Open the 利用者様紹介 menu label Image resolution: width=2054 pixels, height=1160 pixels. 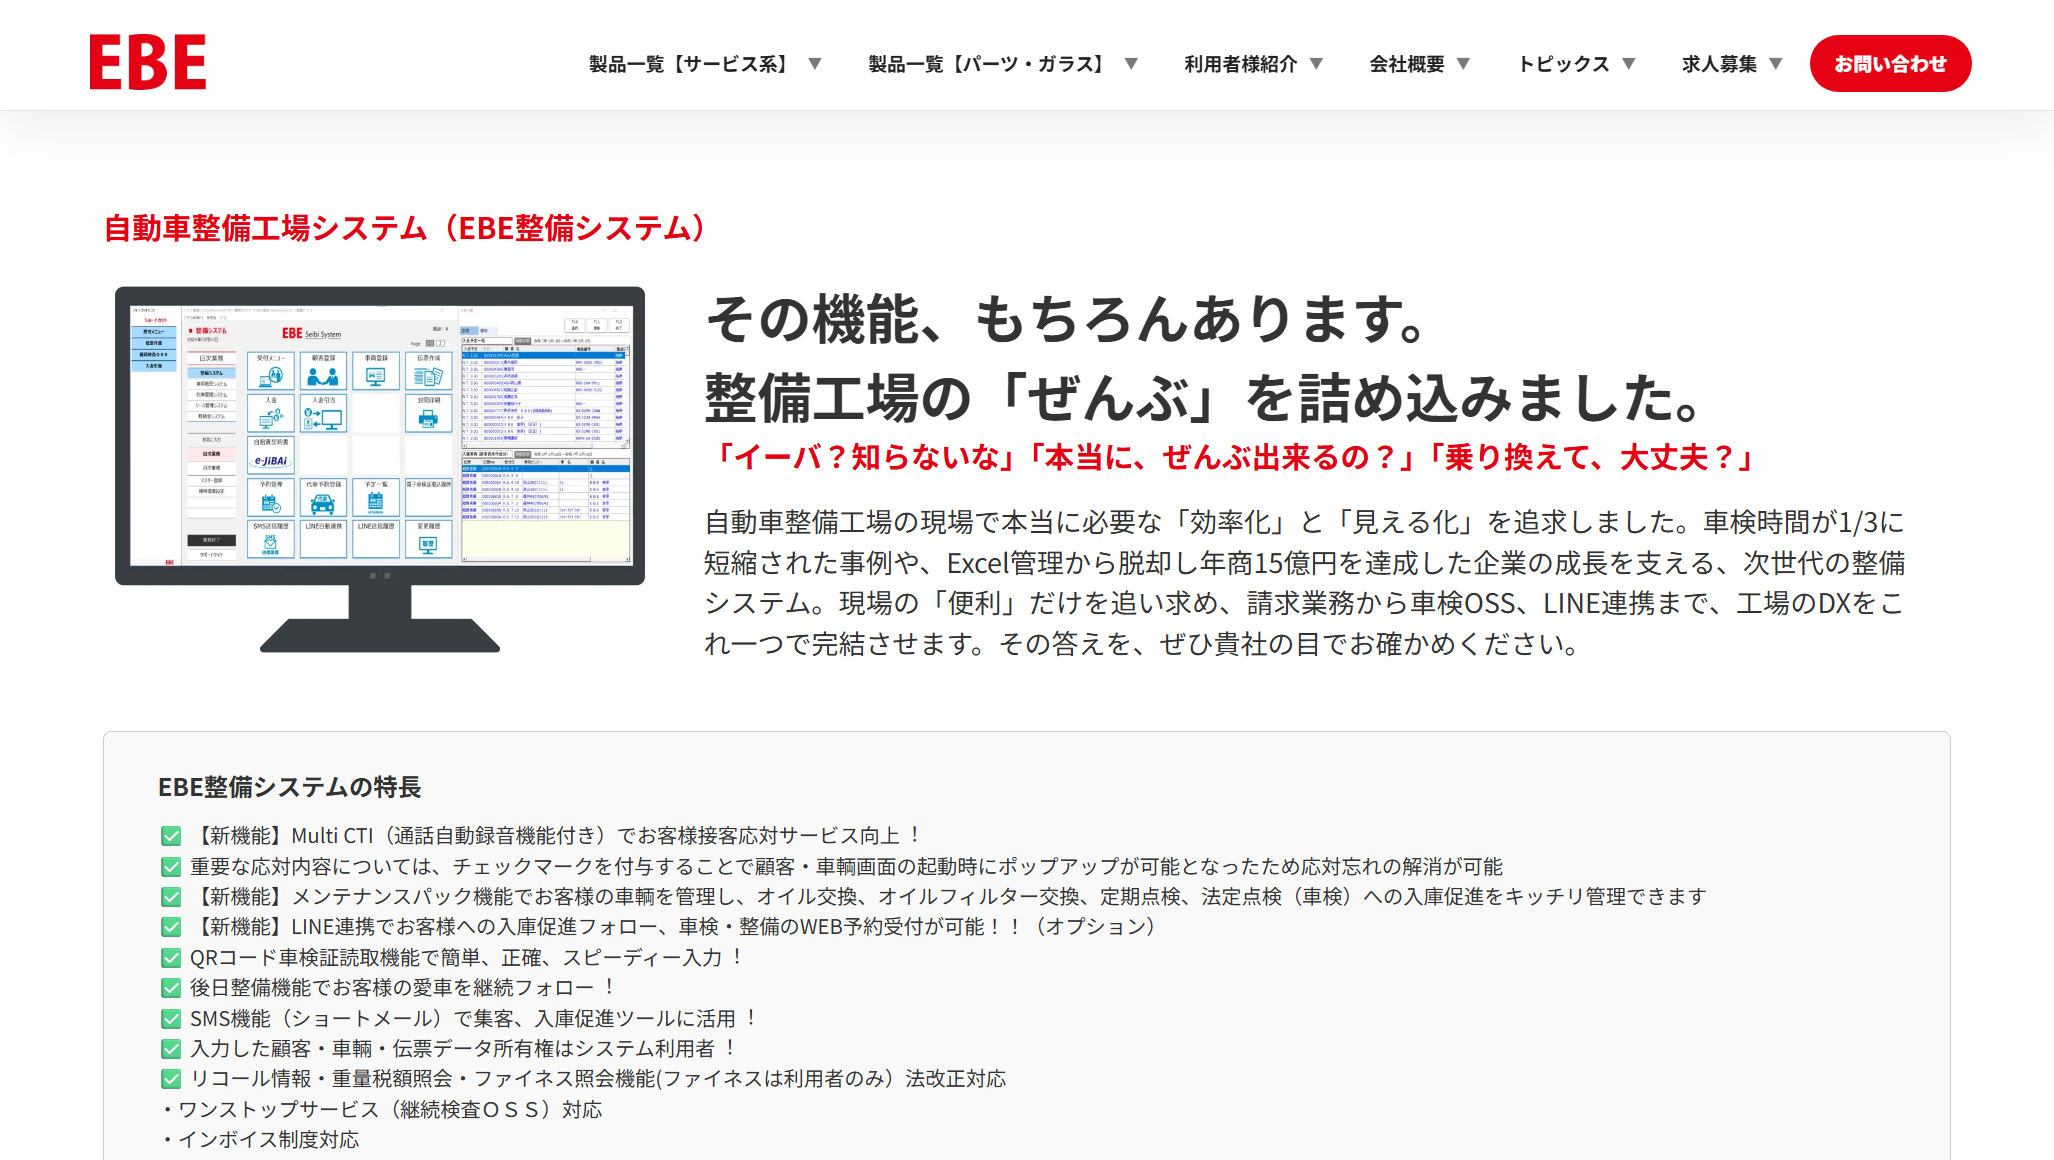tap(1241, 64)
